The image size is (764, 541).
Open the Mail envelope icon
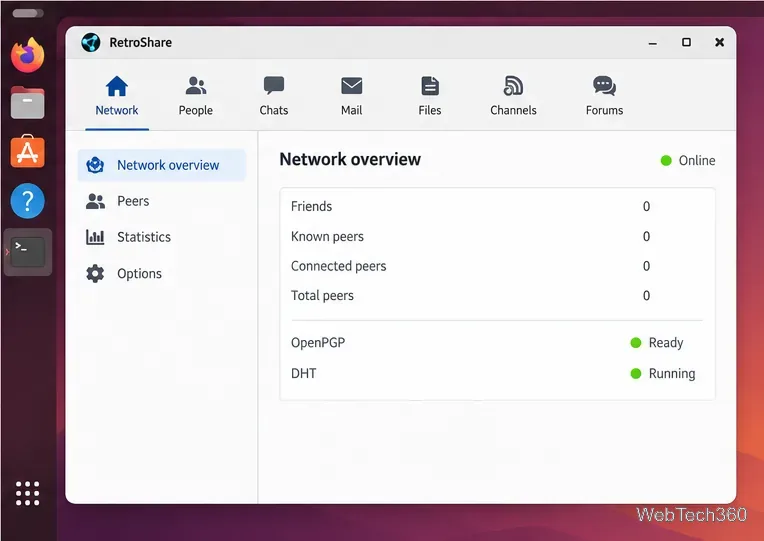351,86
